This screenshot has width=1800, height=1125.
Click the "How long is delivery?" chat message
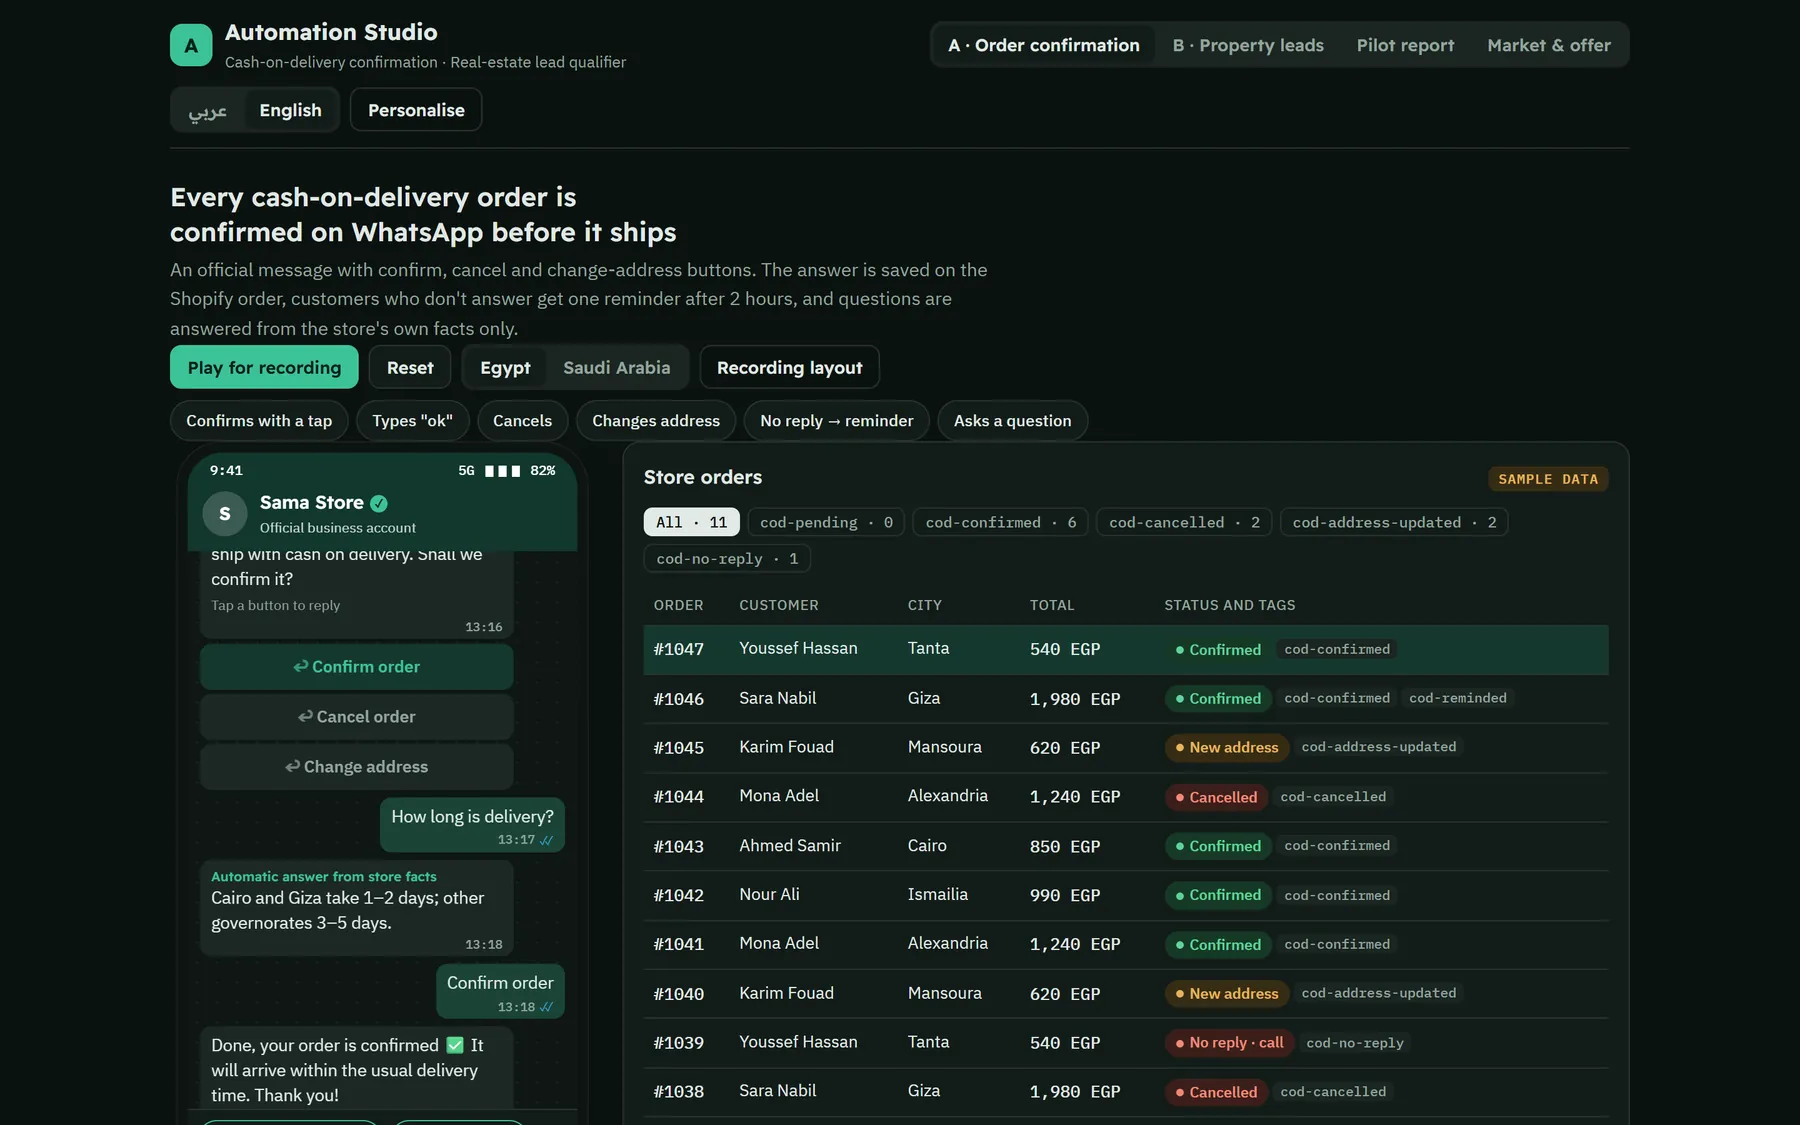tap(472, 826)
